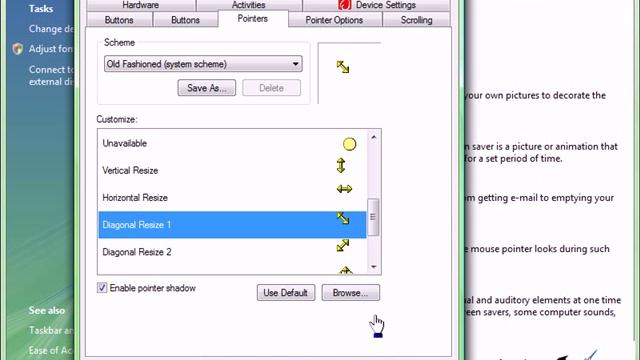Image resolution: width=640 pixels, height=360 pixels.
Task: Click the red icon on Device Settings tab
Action: point(345,5)
